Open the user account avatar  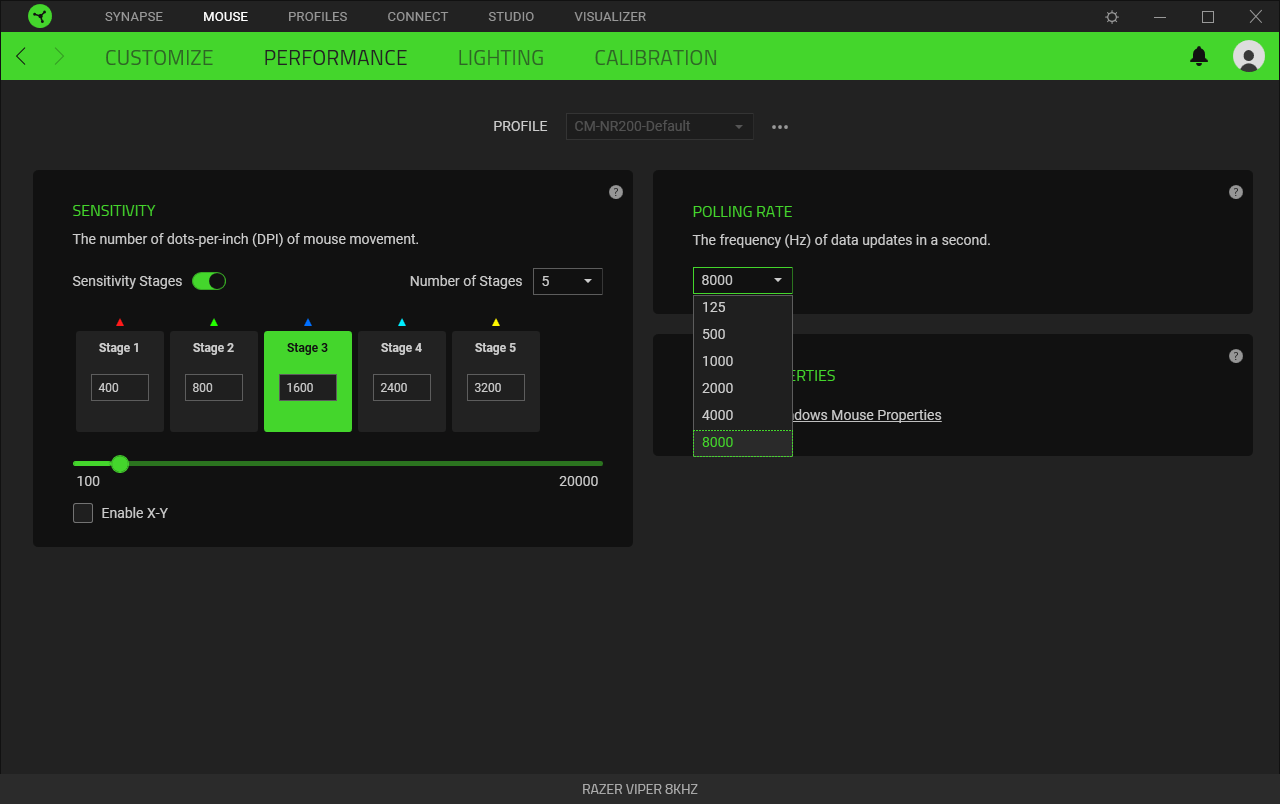[x=1249, y=57]
